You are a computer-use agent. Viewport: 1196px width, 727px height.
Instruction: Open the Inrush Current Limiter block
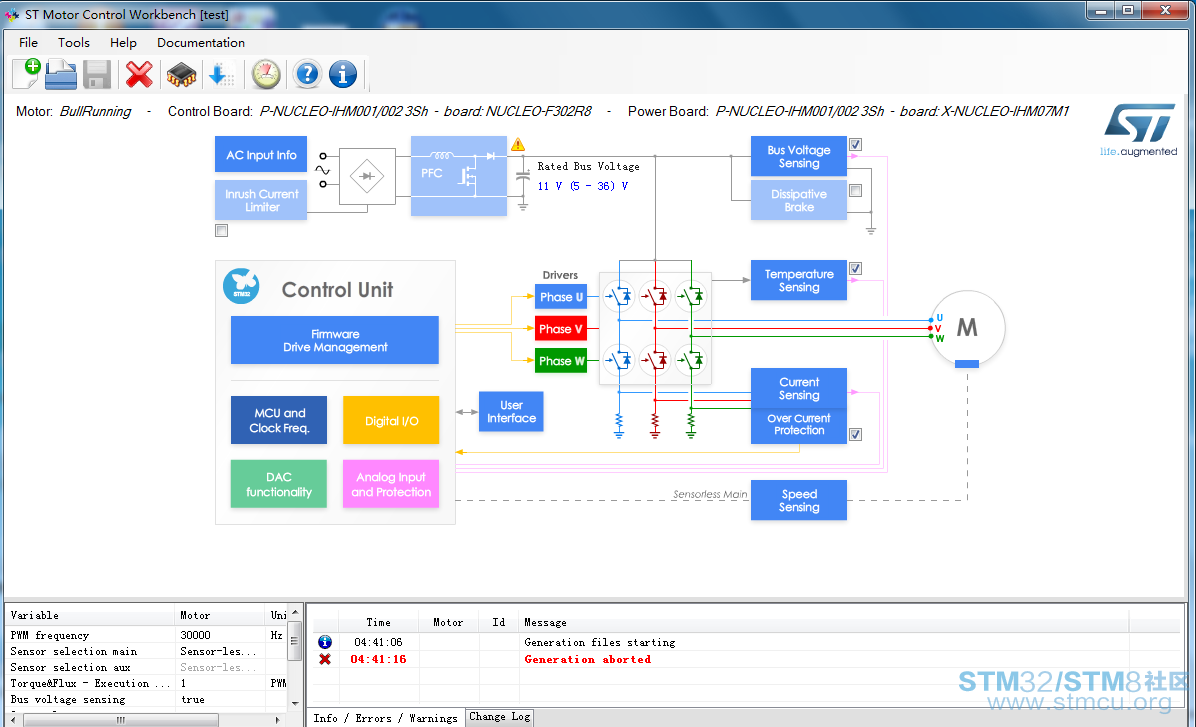[x=261, y=200]
